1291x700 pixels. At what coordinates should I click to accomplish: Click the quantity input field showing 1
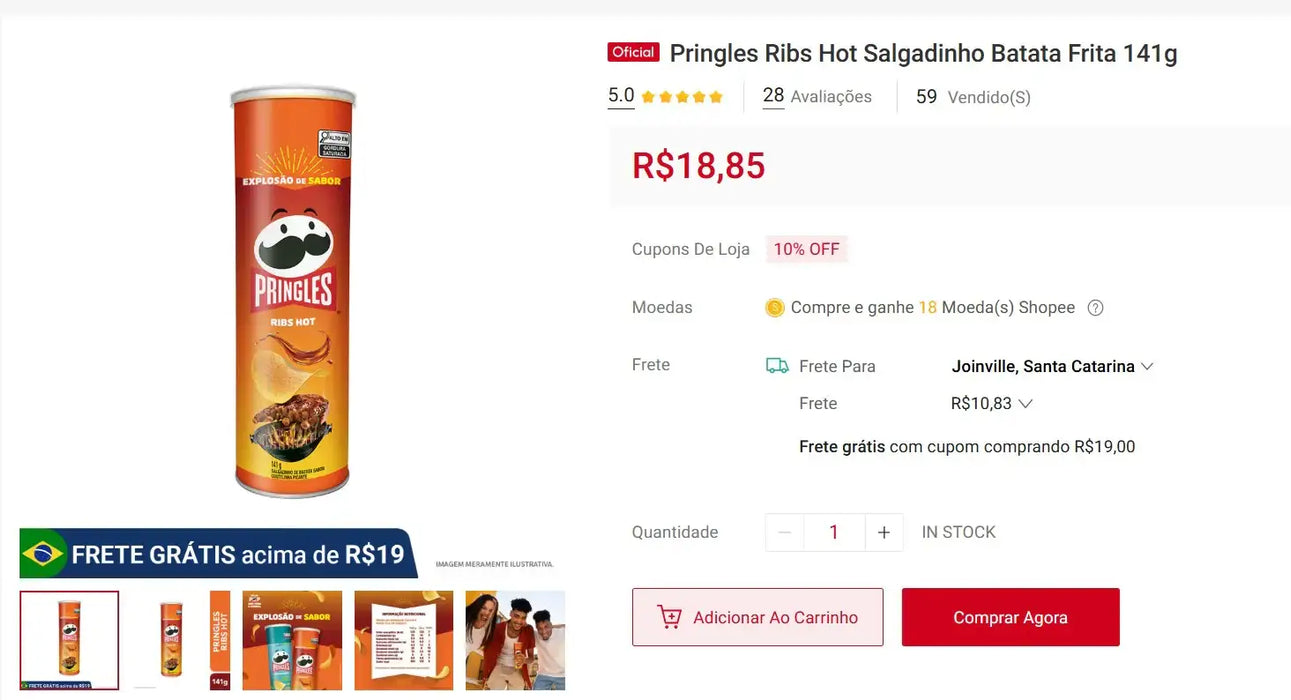(x=834, y=533)
